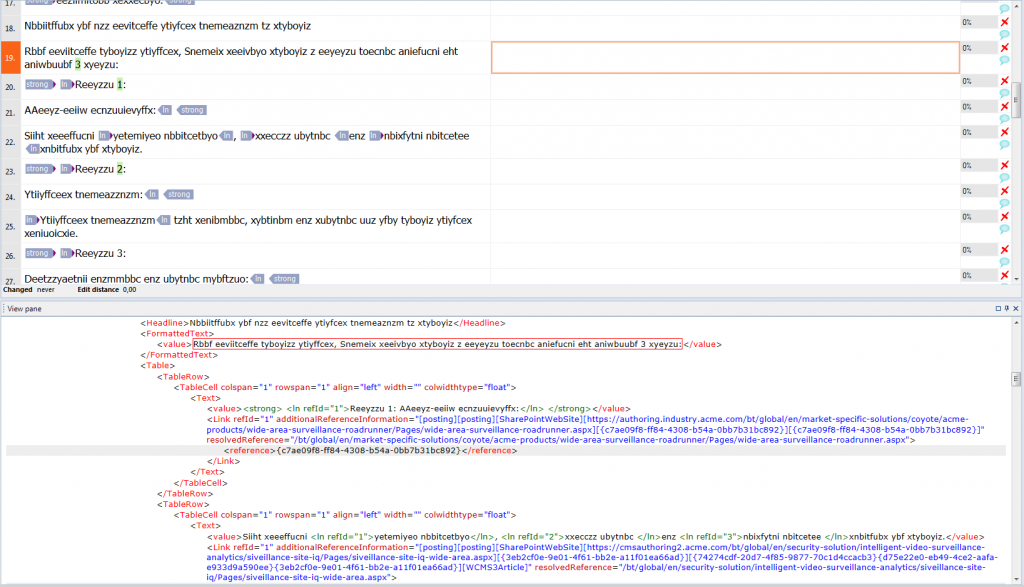The width and height of the screenshot is (1024, 587).
Task: Click the 0% match box for segment 19
Action: pyautogui.click(x=968, y=48)
